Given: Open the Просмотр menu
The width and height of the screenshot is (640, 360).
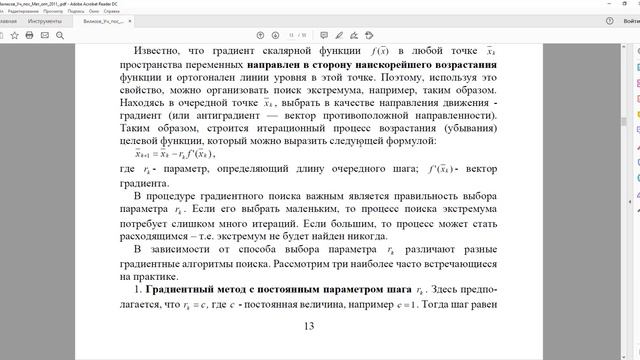Looking at the screenshot, I should click(53, 11).
